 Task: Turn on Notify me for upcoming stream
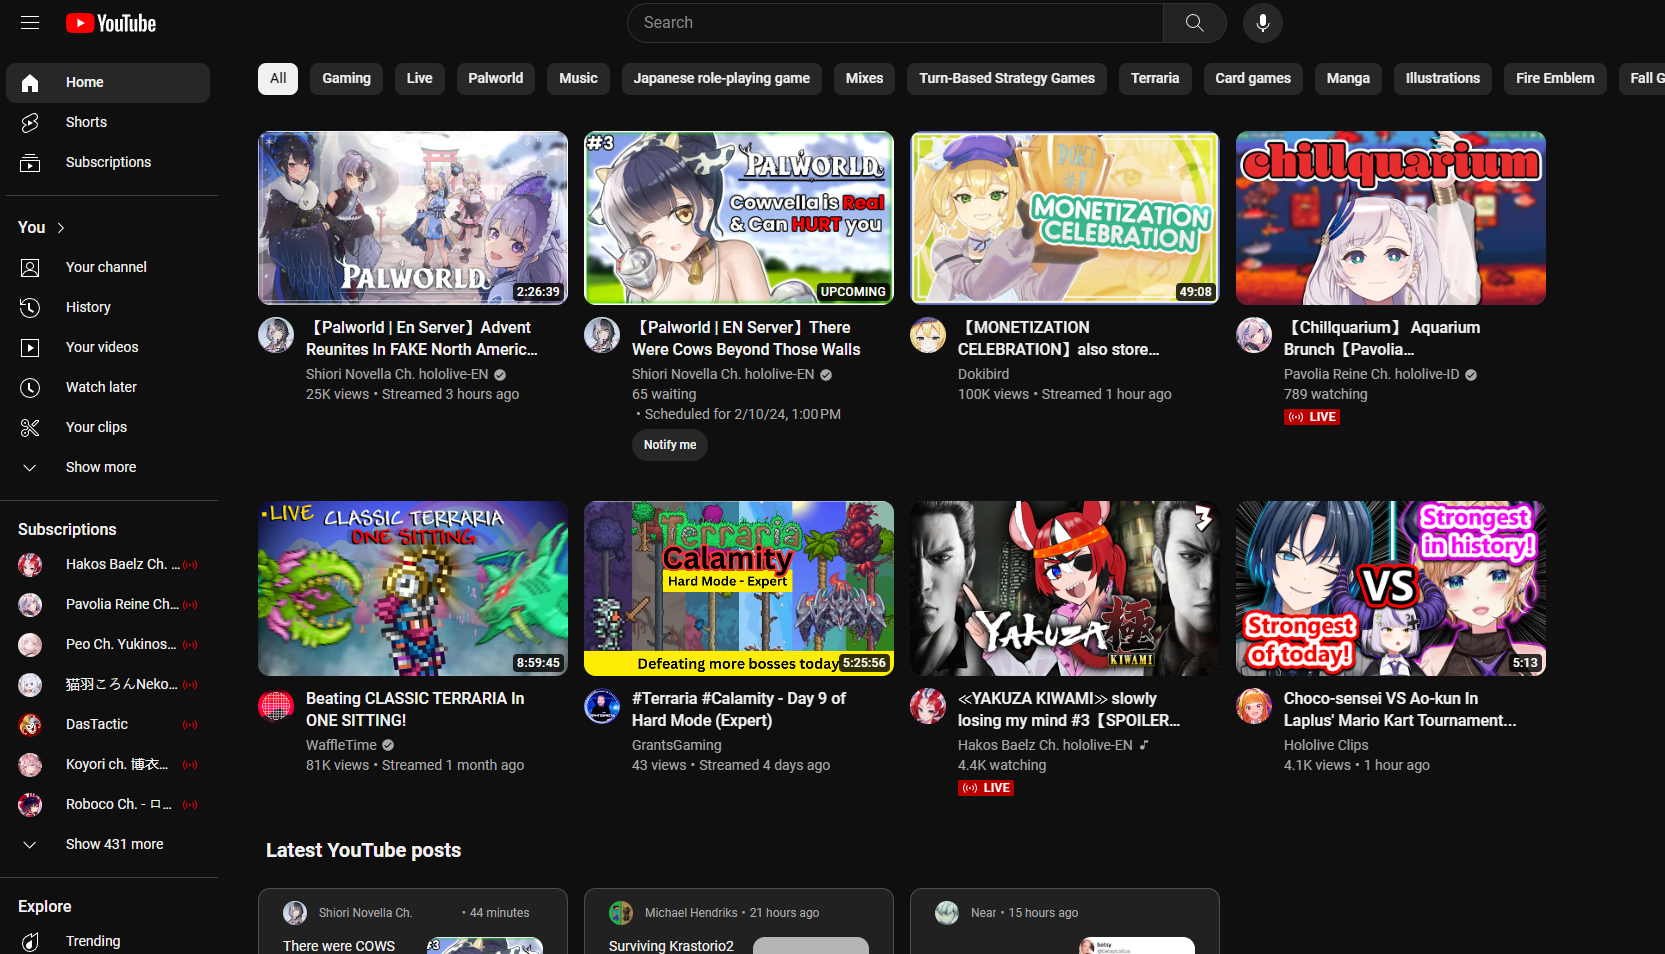669,445
